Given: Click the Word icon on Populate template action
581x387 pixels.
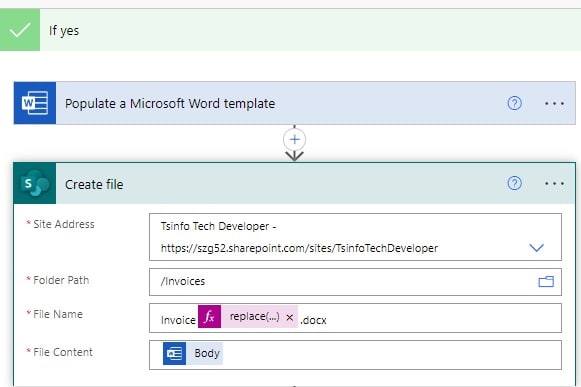Looking at the screenshot, I should (x=35, y=103).
